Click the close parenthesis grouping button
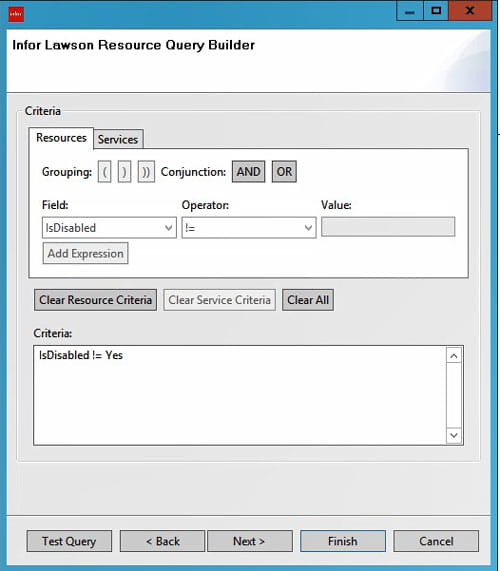Screen dimensions: 500x571 [x=124, y=172]
